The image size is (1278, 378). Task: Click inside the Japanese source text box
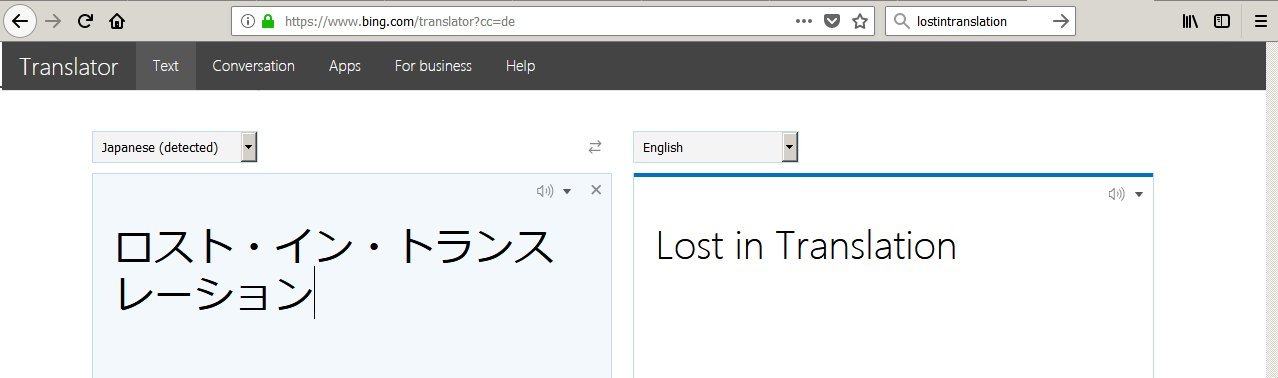pyautogui.click(x=352, y=276)
